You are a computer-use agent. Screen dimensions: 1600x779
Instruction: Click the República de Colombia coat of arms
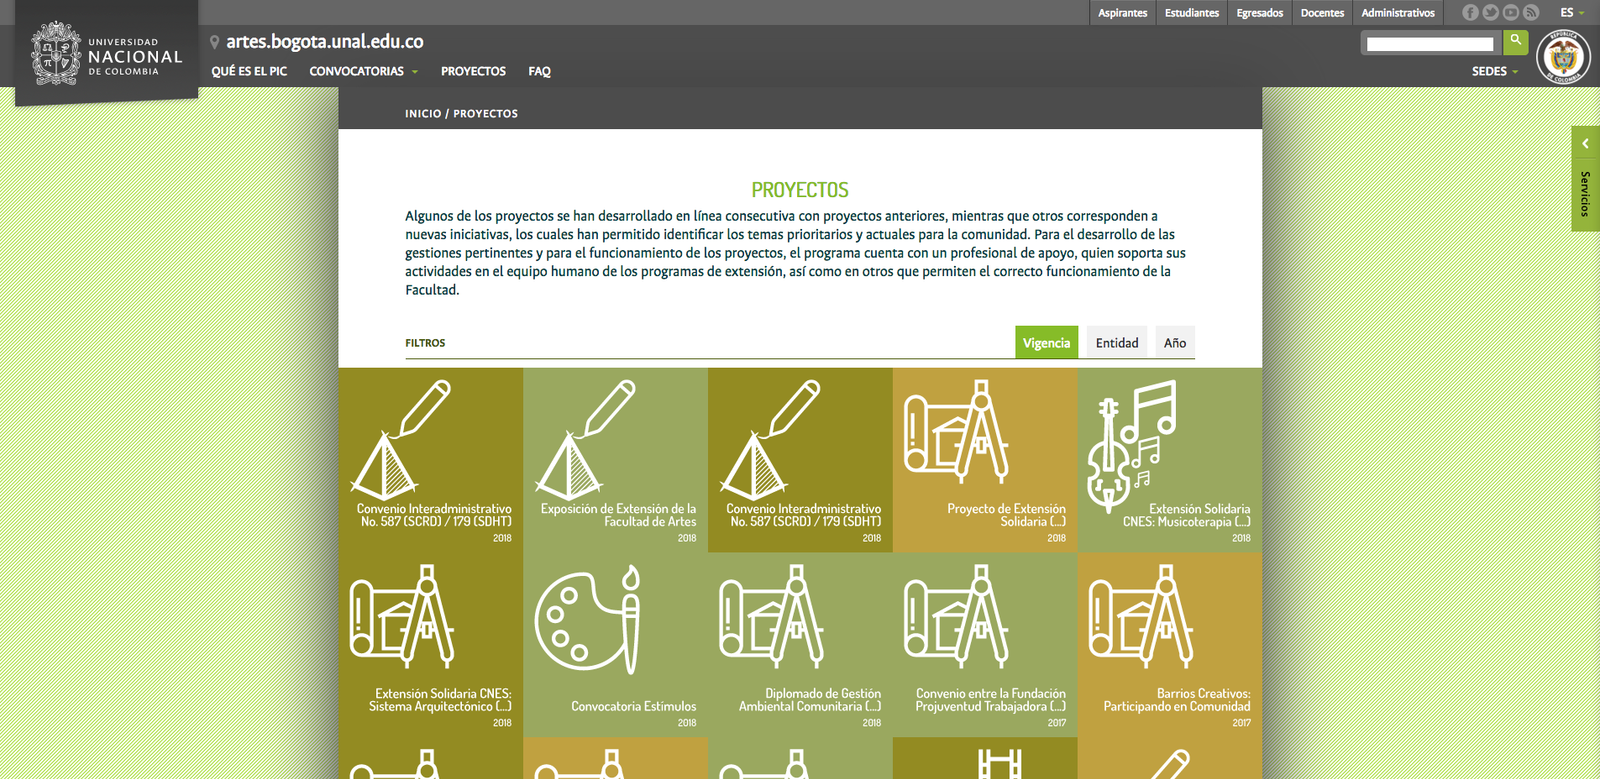[x=1563, y=57]
